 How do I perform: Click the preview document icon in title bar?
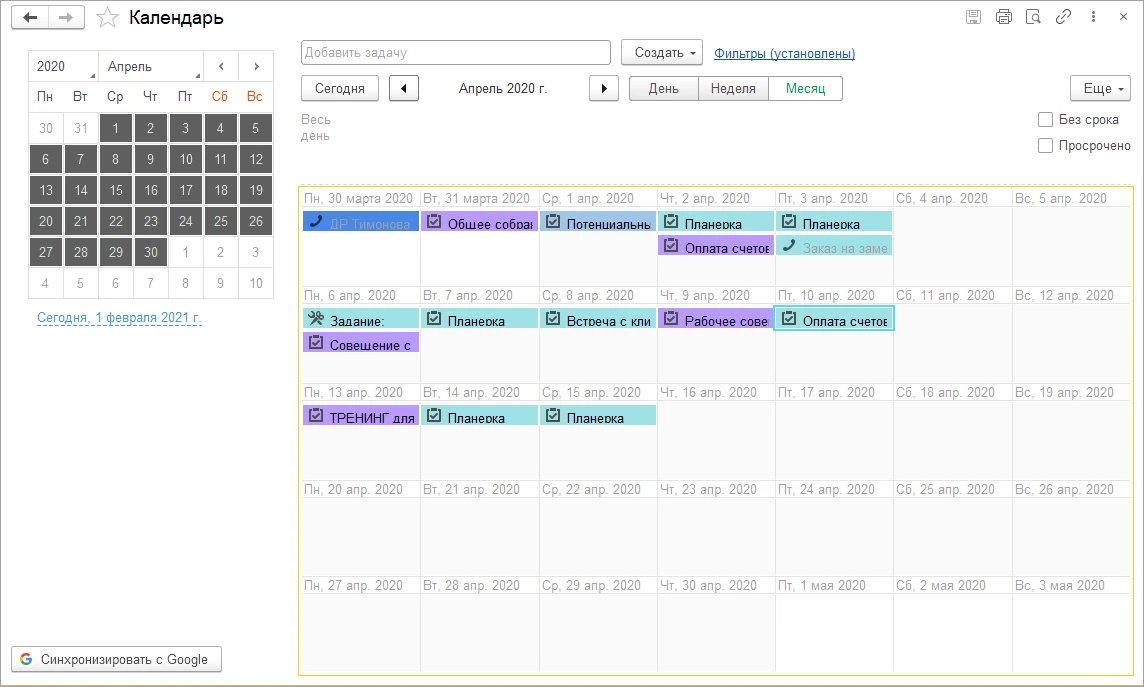pos(1033,17)
